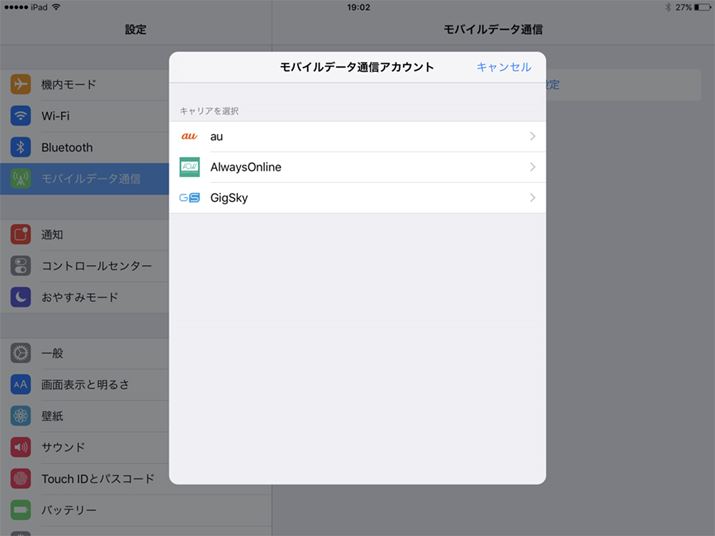Expand the au row chevron

point(532,136)
